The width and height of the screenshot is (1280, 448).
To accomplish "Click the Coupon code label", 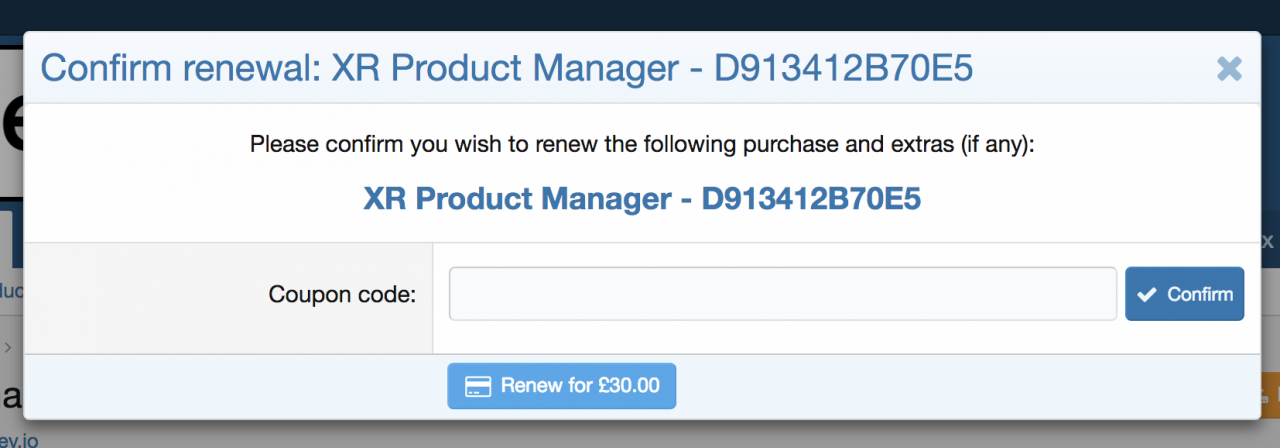I will [342, 295].
